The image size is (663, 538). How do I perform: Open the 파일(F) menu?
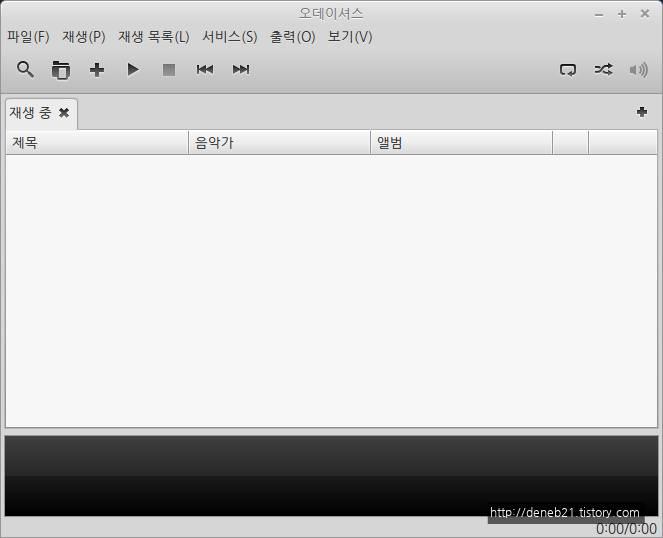pyautogui.click(x=28, y=37)
